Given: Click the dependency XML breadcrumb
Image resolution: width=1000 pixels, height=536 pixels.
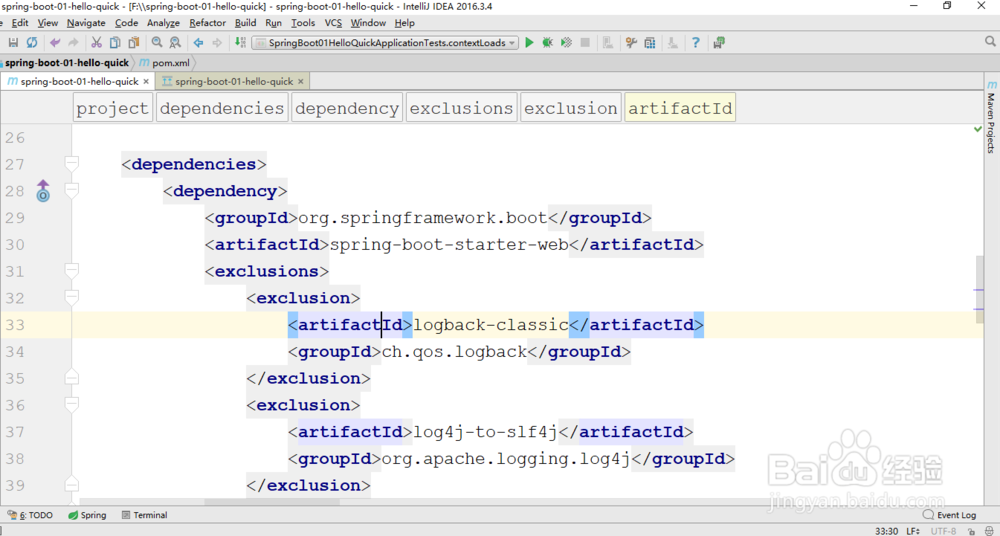Looking at the screenshot, I should (x=347, y=108).
